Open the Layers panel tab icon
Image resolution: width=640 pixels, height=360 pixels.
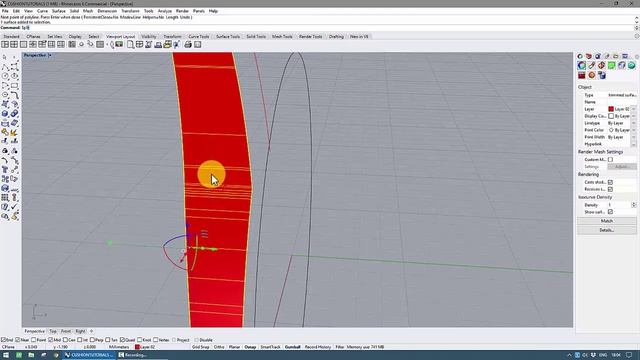pos(589,56)
